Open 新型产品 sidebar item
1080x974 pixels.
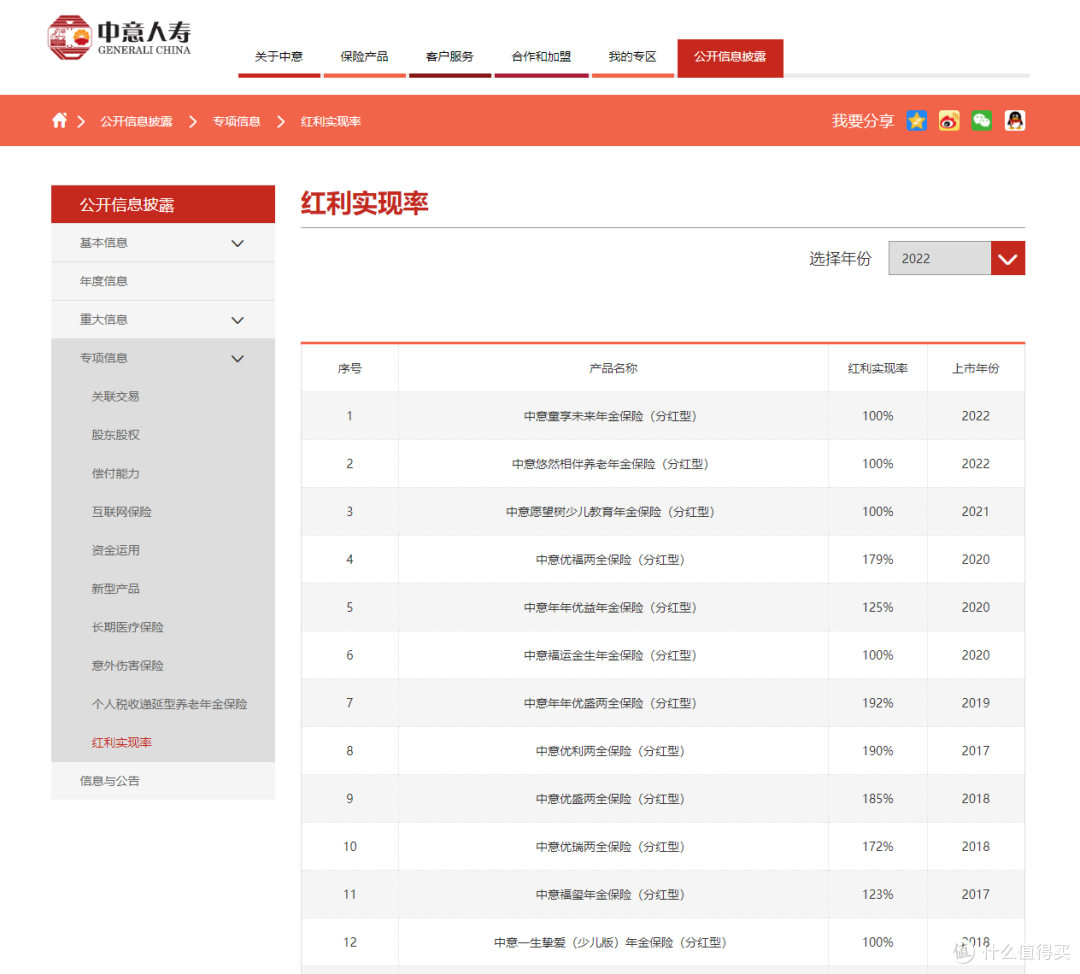point(115,589)
